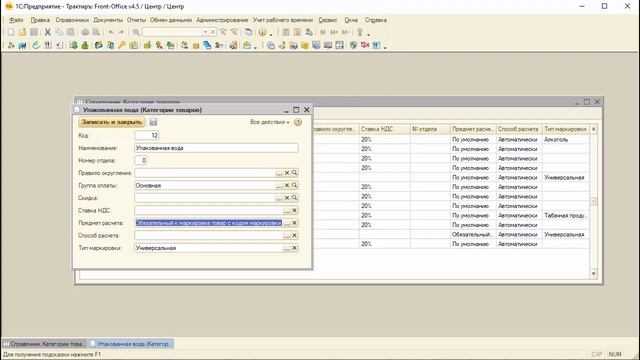Open lookup magnifier for Правило округления

point(294,173)
